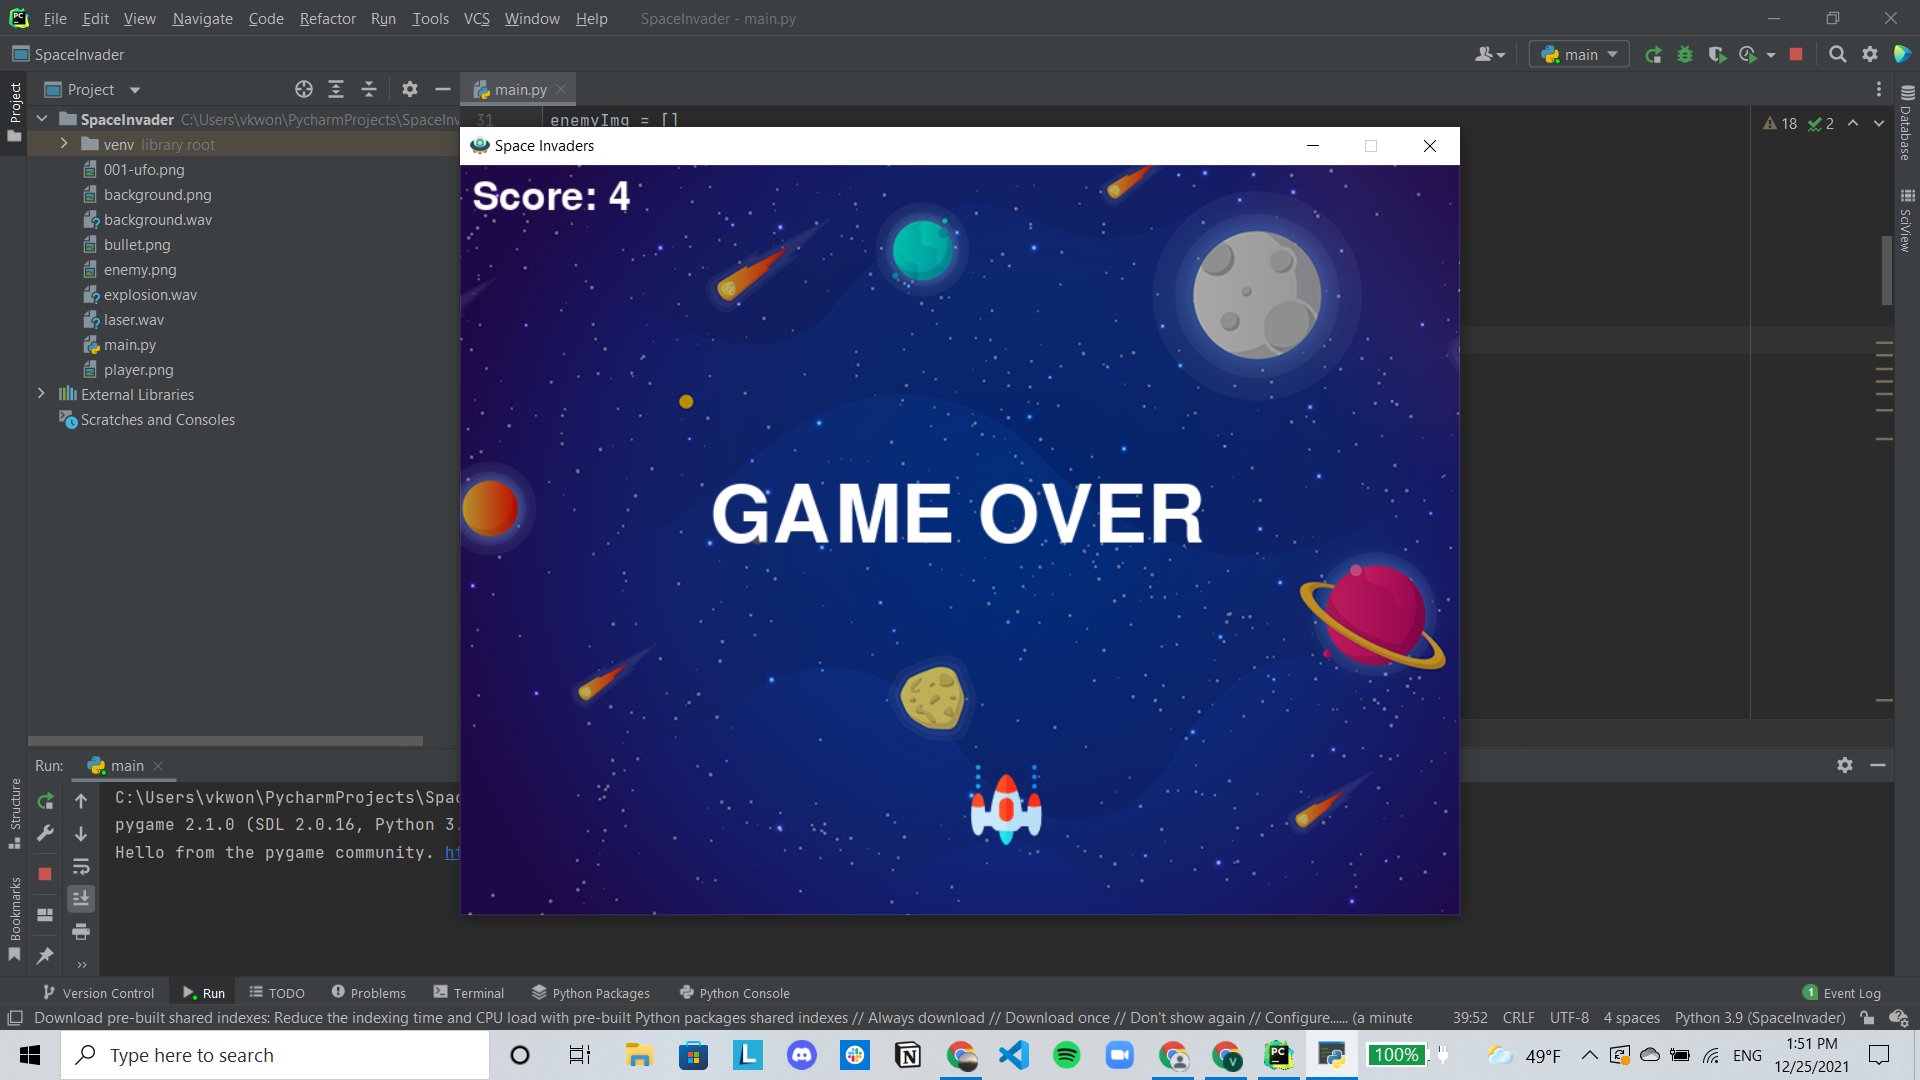
Task: Open Project view selector dropdown
Action: click(93, 89)
